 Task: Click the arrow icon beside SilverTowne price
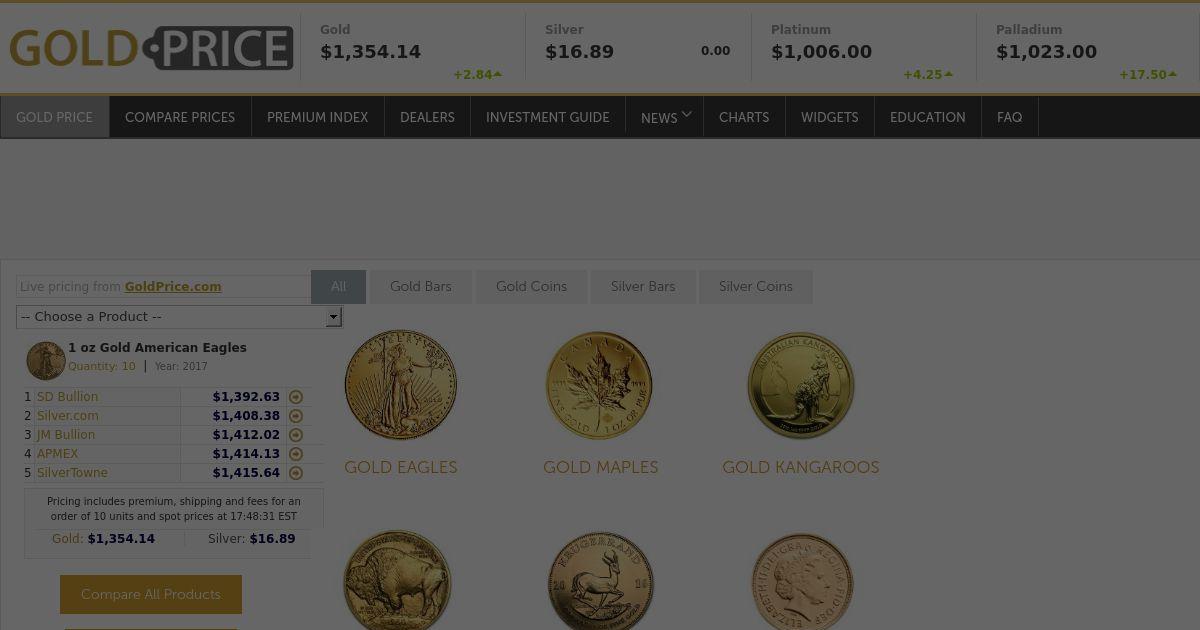pos(296,473)
